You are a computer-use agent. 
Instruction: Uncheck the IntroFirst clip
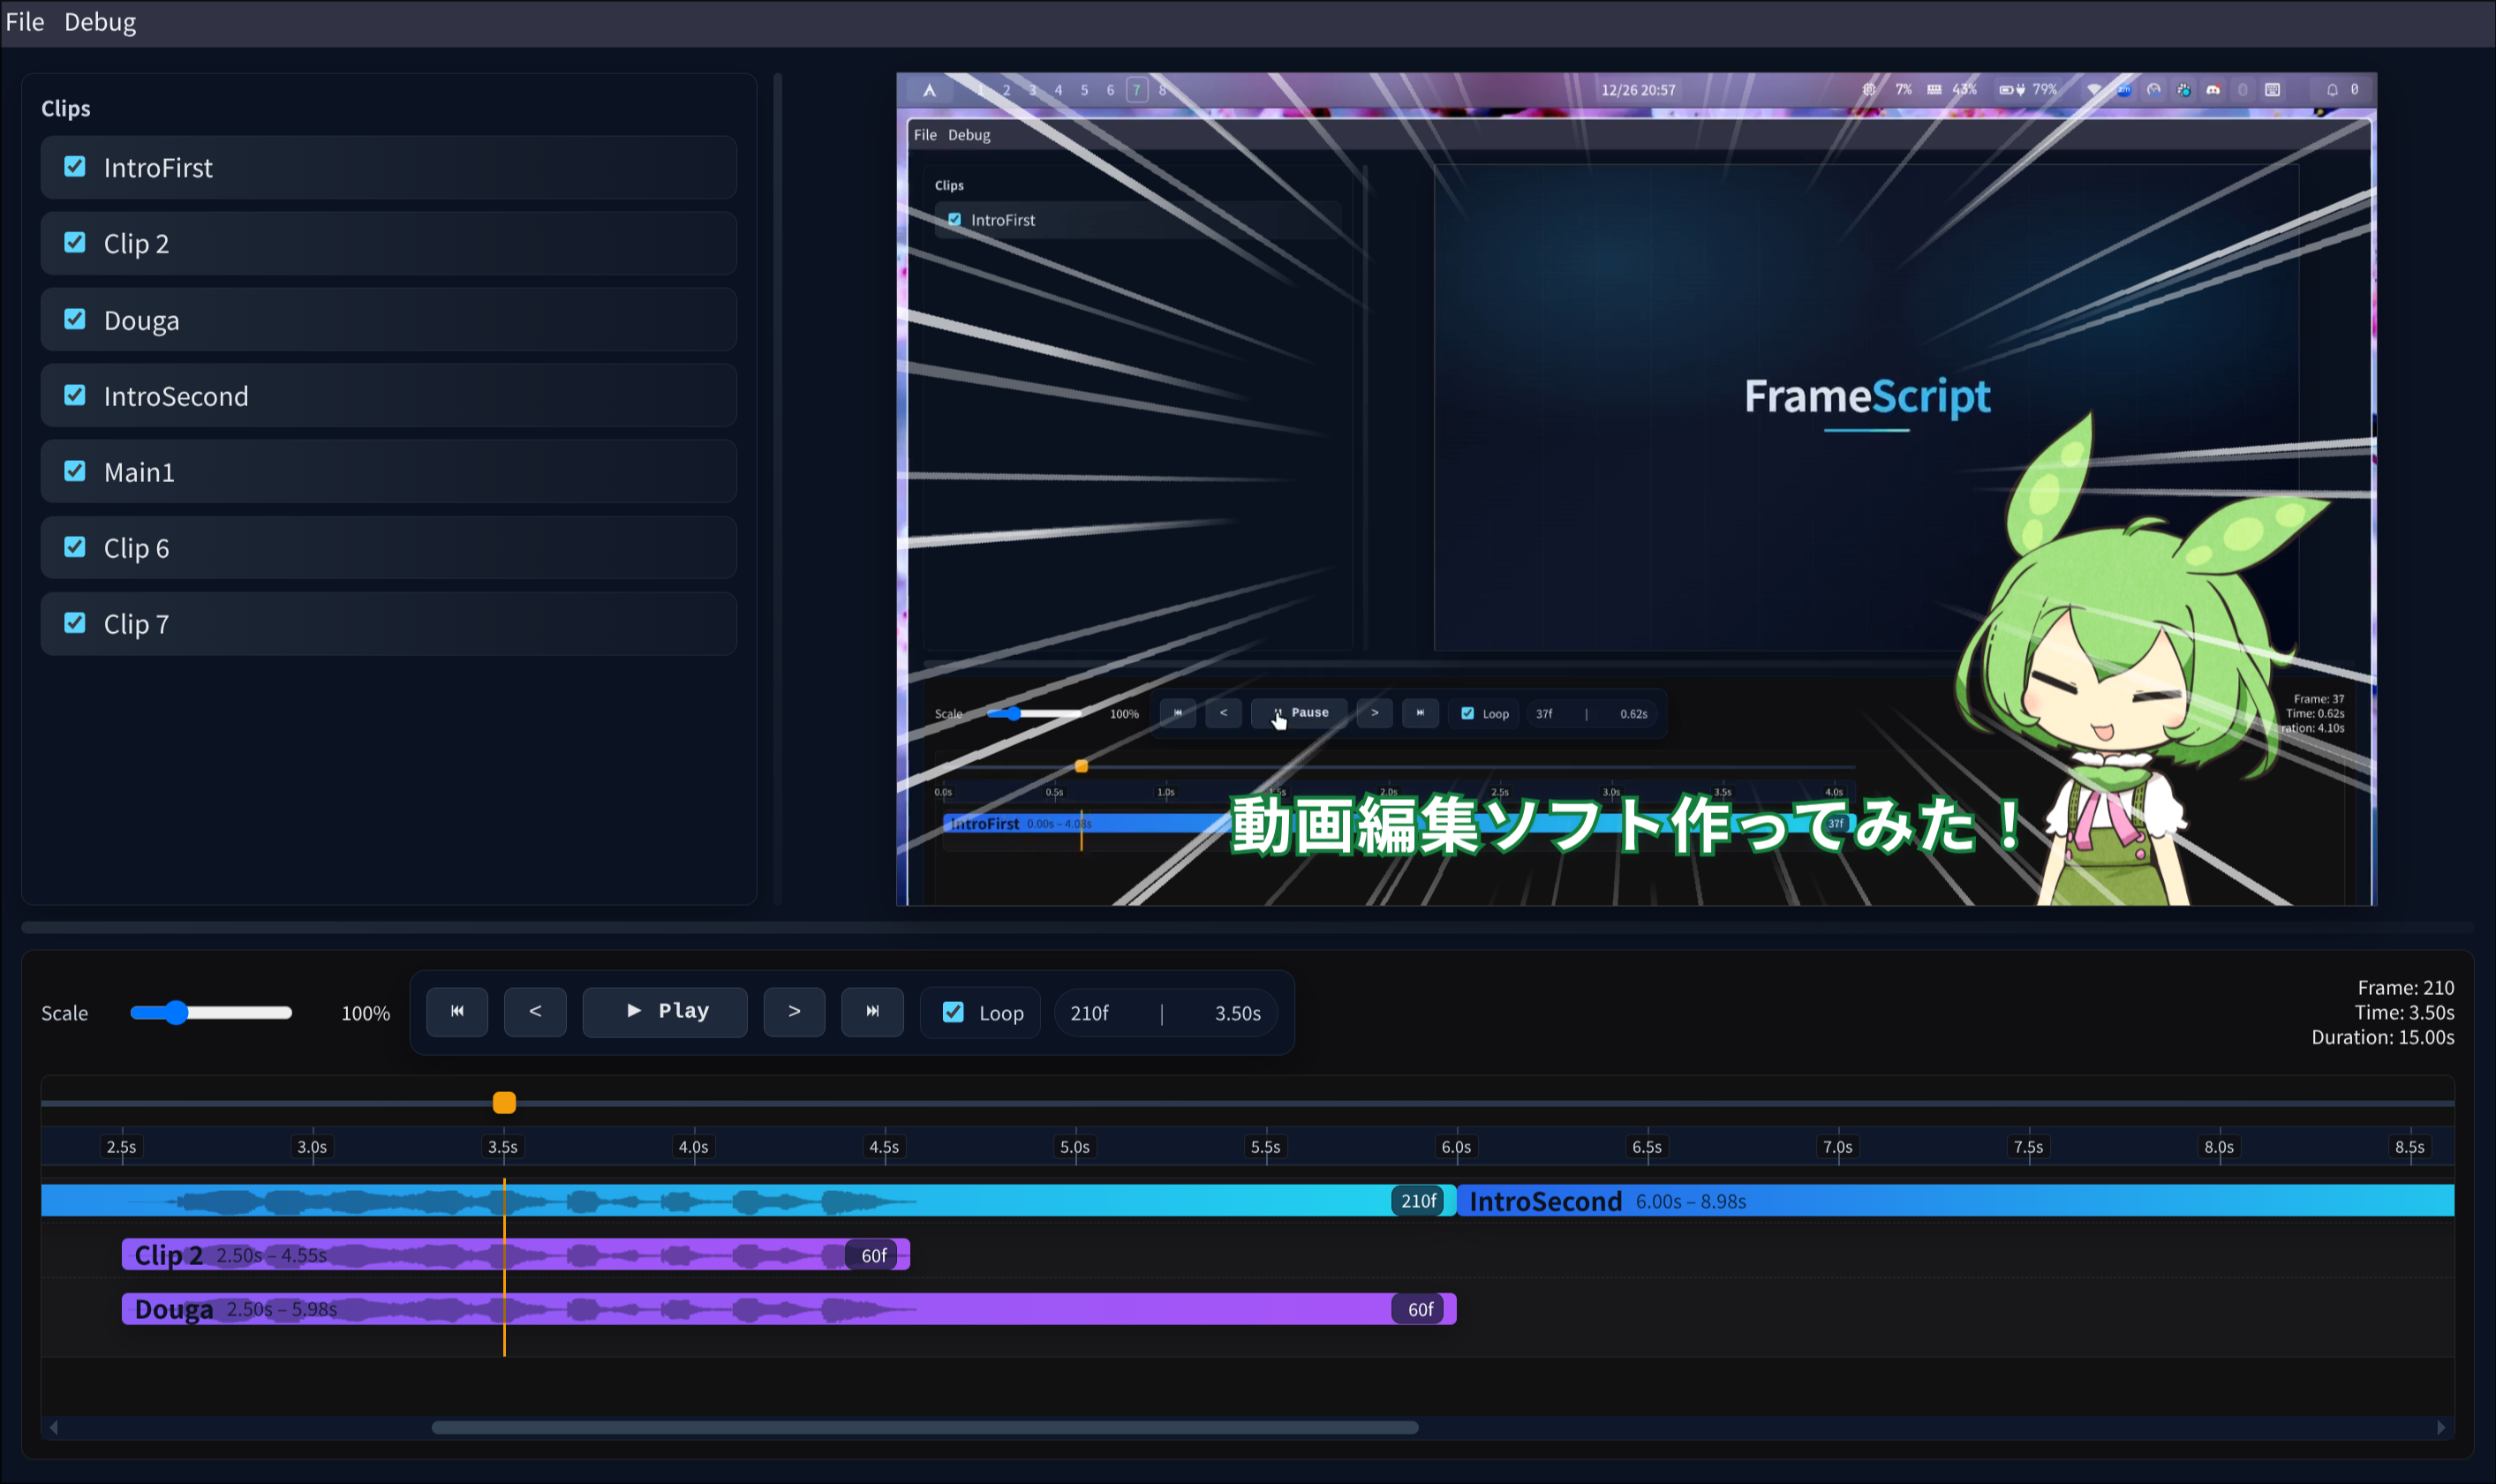(75, 167)
